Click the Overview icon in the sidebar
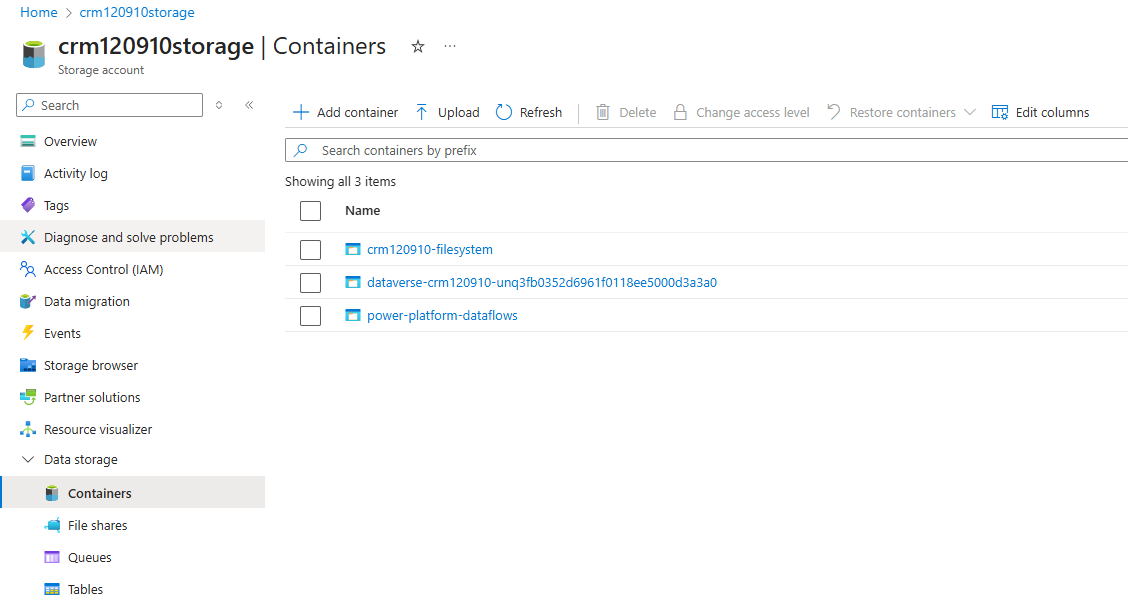The image size is (1128, 604). pyautogui.click(x=28, y=142)
